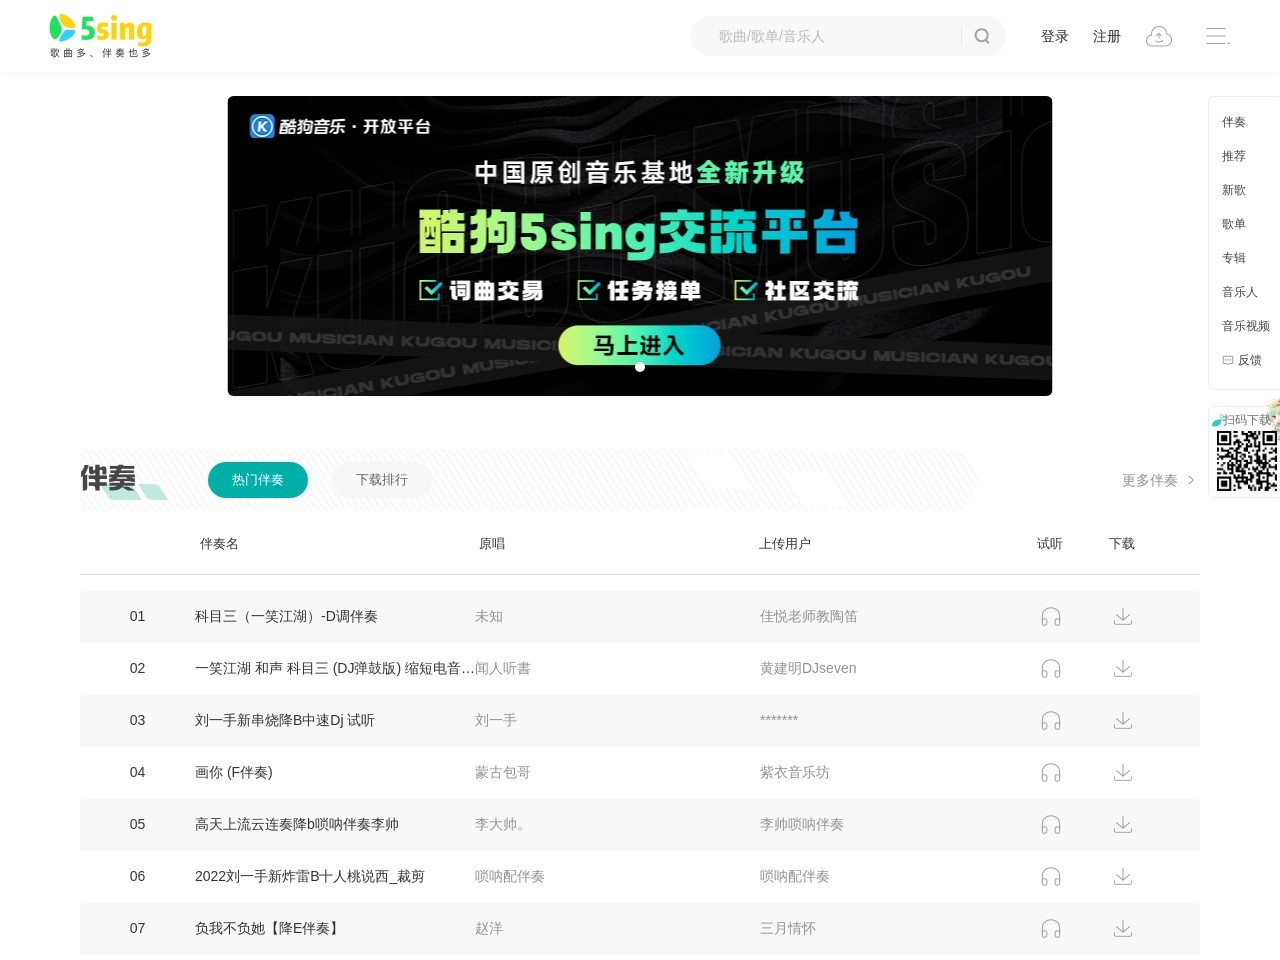Download 画你 (F伴奏) with download icon
Screen dimensions: 1280x960
1122,772
